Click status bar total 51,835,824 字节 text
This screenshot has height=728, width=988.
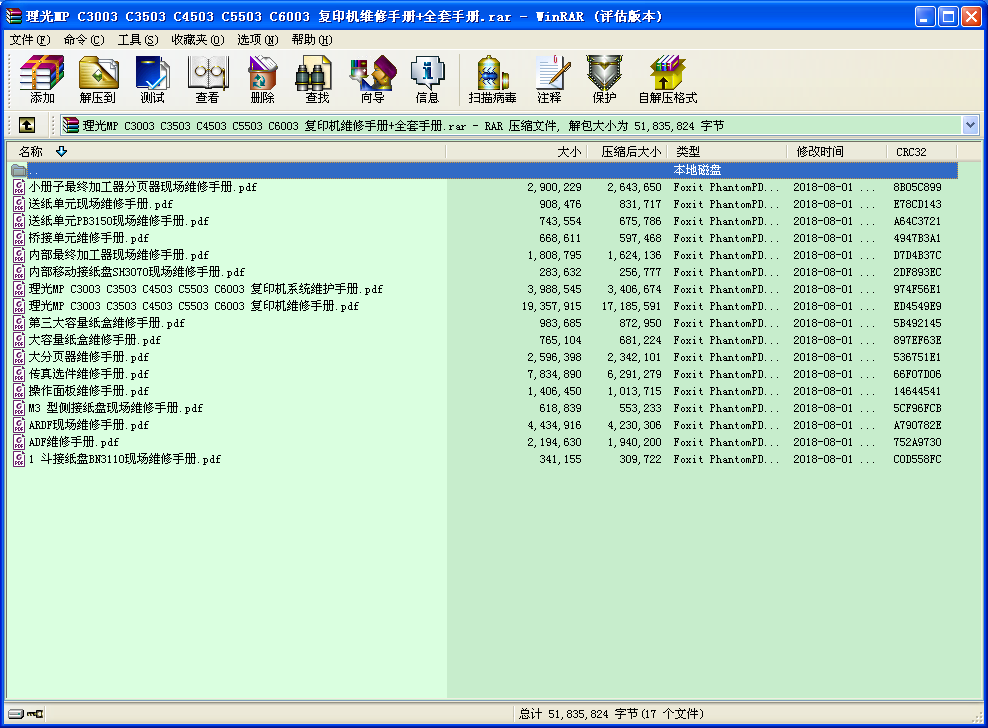click(611, 714)
